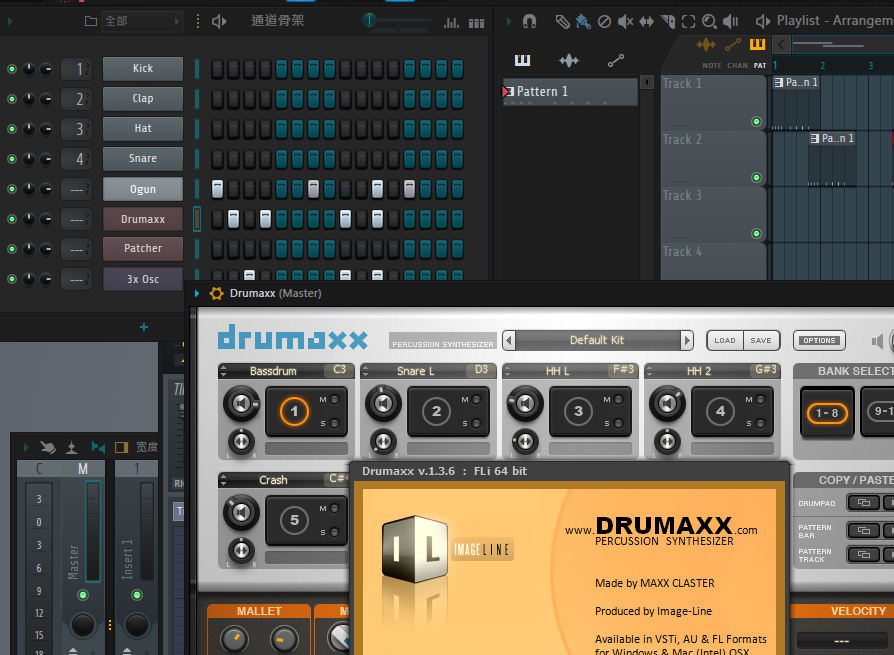The image size is (894, 655).
Task: Click the automation line icon in picker
Action: [x=616, y=60]
